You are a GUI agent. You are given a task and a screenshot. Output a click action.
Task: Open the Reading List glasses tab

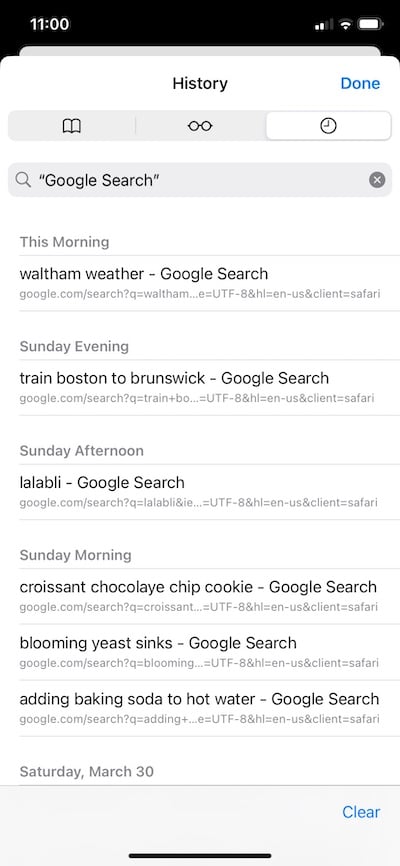(x=200, y=126)
